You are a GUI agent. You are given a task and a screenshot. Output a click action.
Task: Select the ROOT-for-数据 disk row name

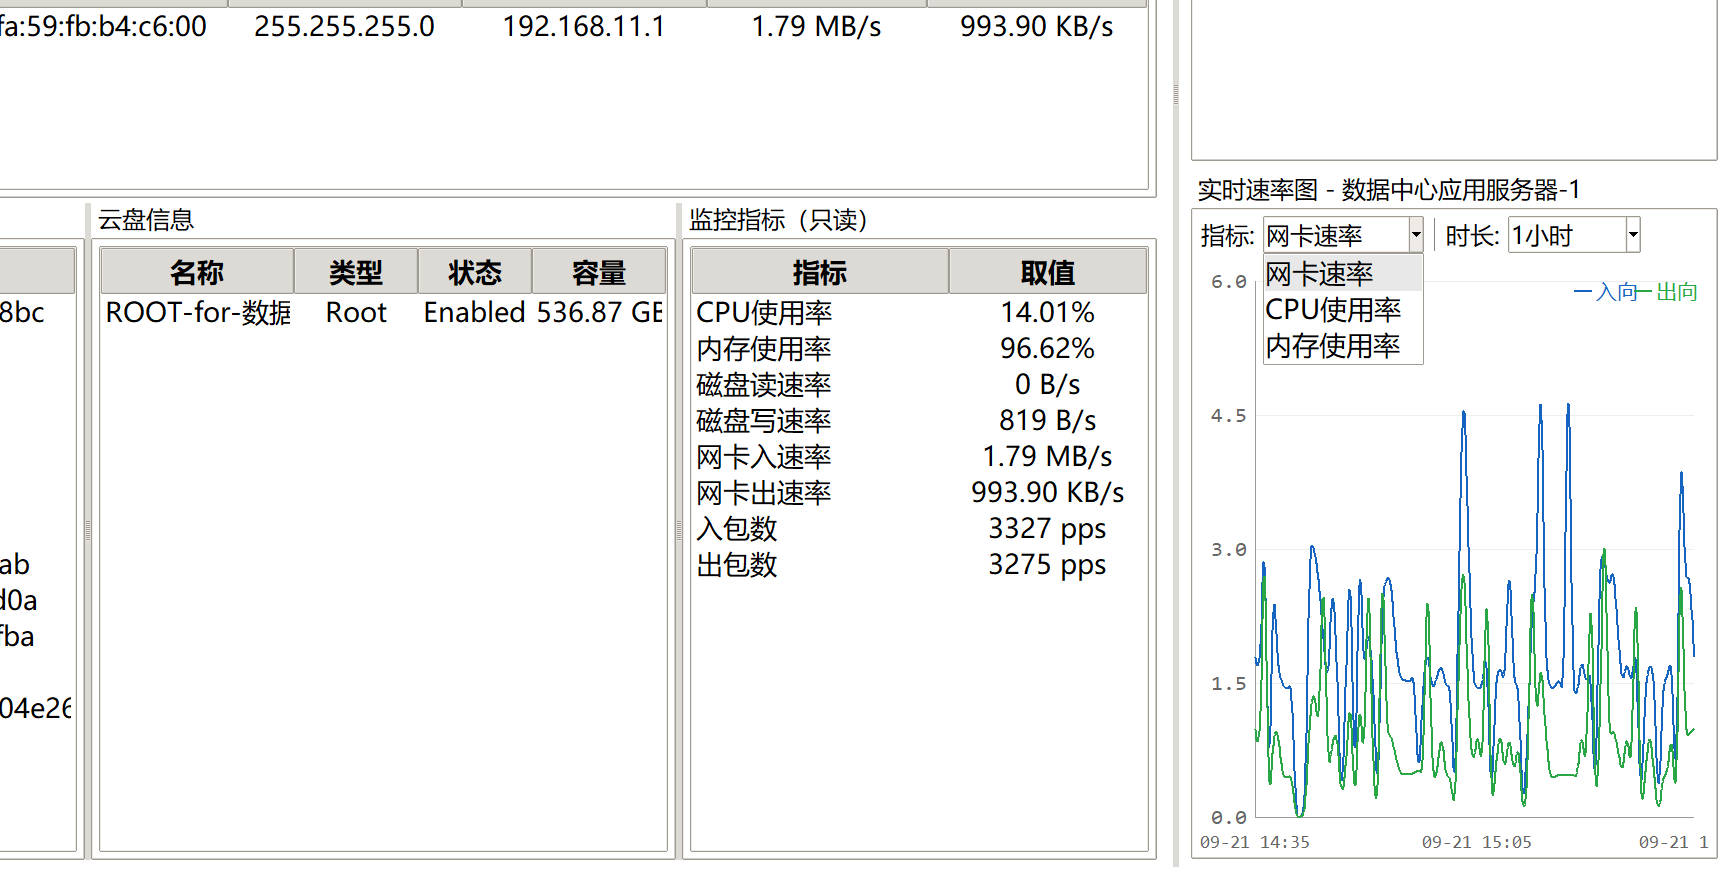point(198,313)
